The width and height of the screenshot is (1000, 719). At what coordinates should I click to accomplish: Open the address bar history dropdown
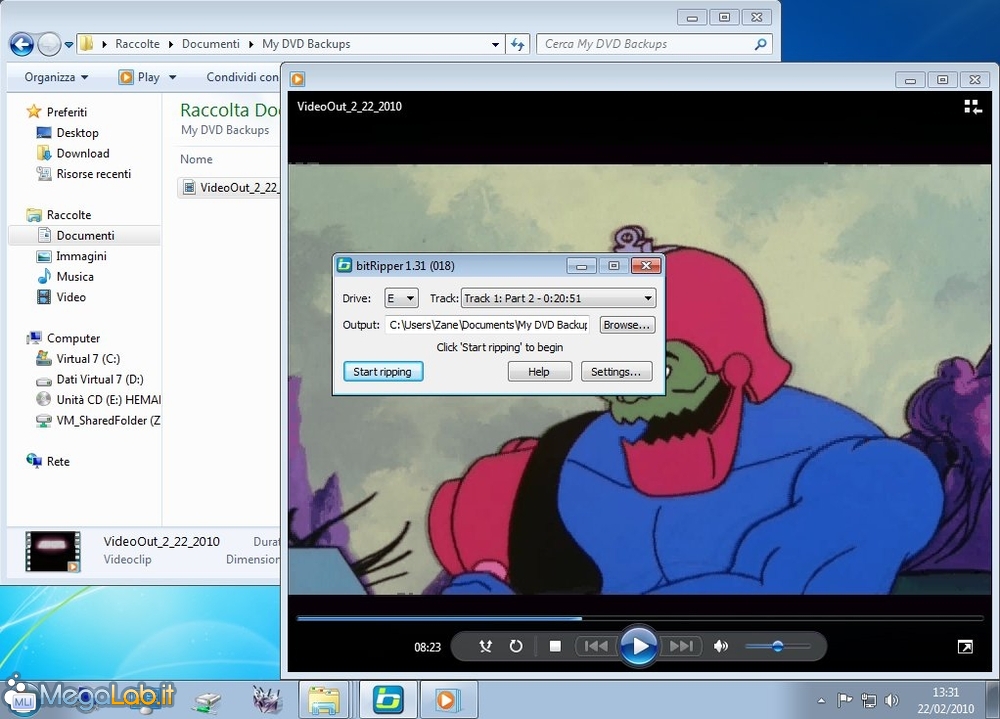[495, 45]
